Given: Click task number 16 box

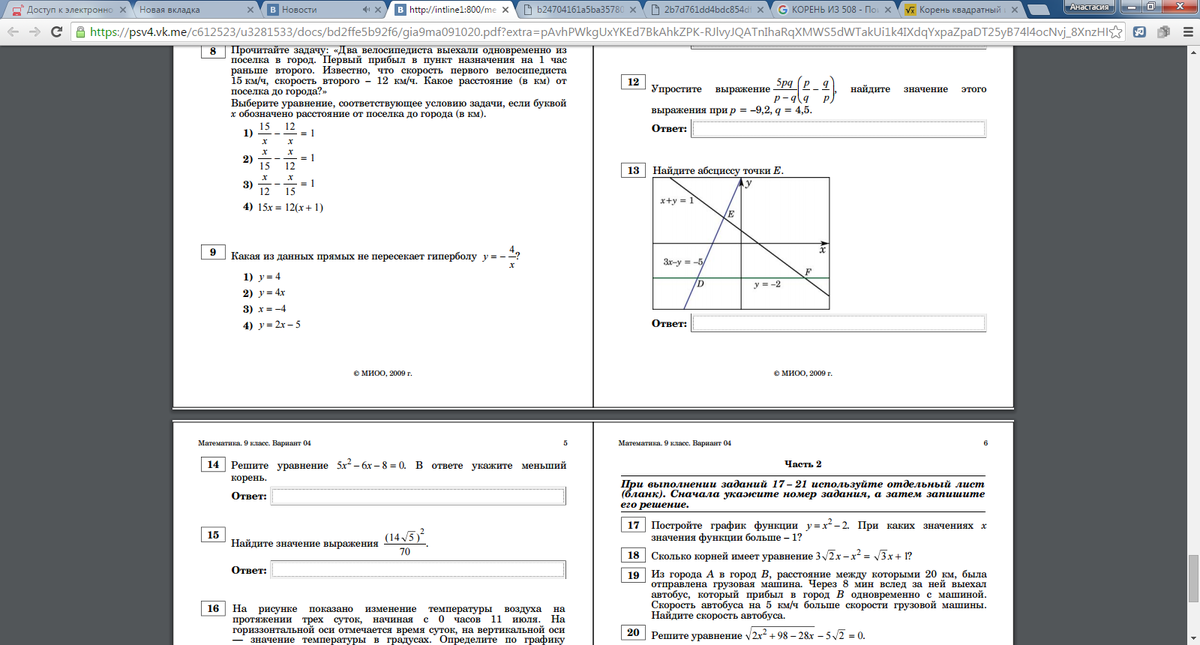Looking at the screenshot, I should (x=212, y=608).
